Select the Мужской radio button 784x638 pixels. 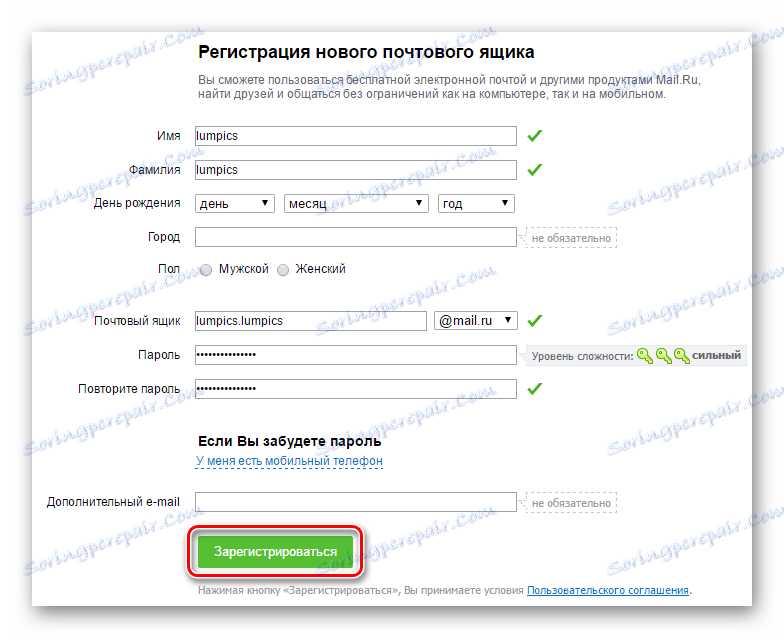coord(206,270)
